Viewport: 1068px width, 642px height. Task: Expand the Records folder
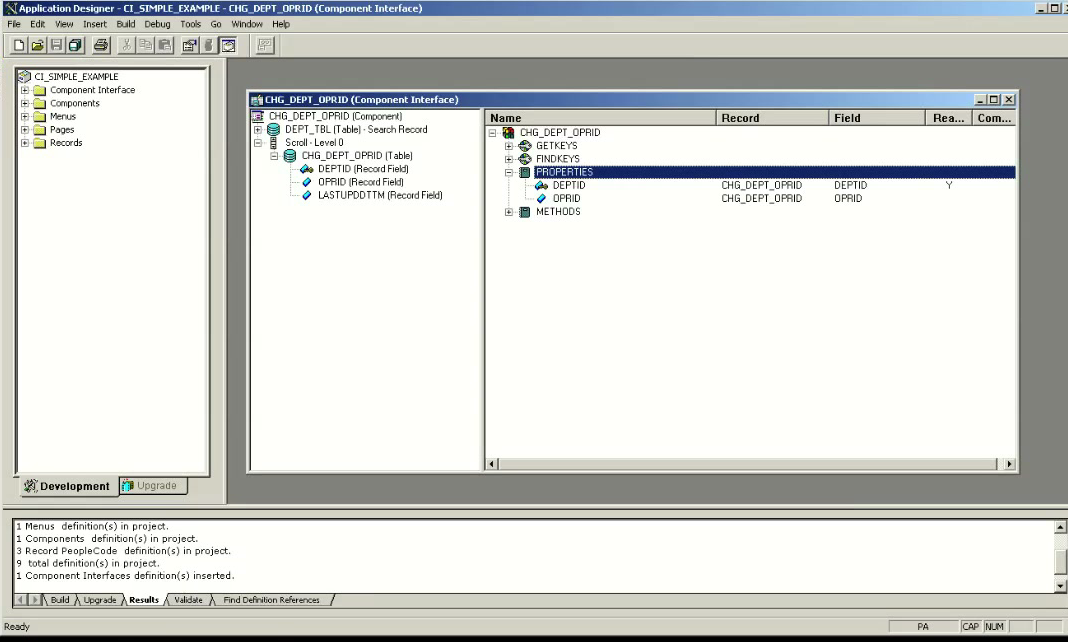tap(25, 143)
